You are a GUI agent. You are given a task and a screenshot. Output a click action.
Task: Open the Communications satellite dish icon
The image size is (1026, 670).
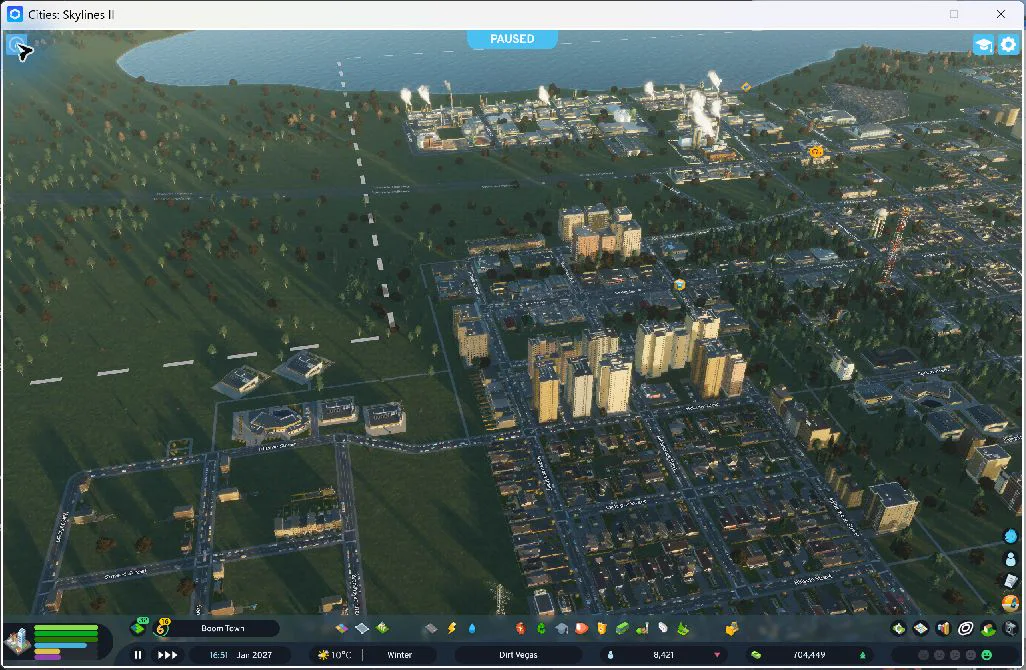pos(662,628)
